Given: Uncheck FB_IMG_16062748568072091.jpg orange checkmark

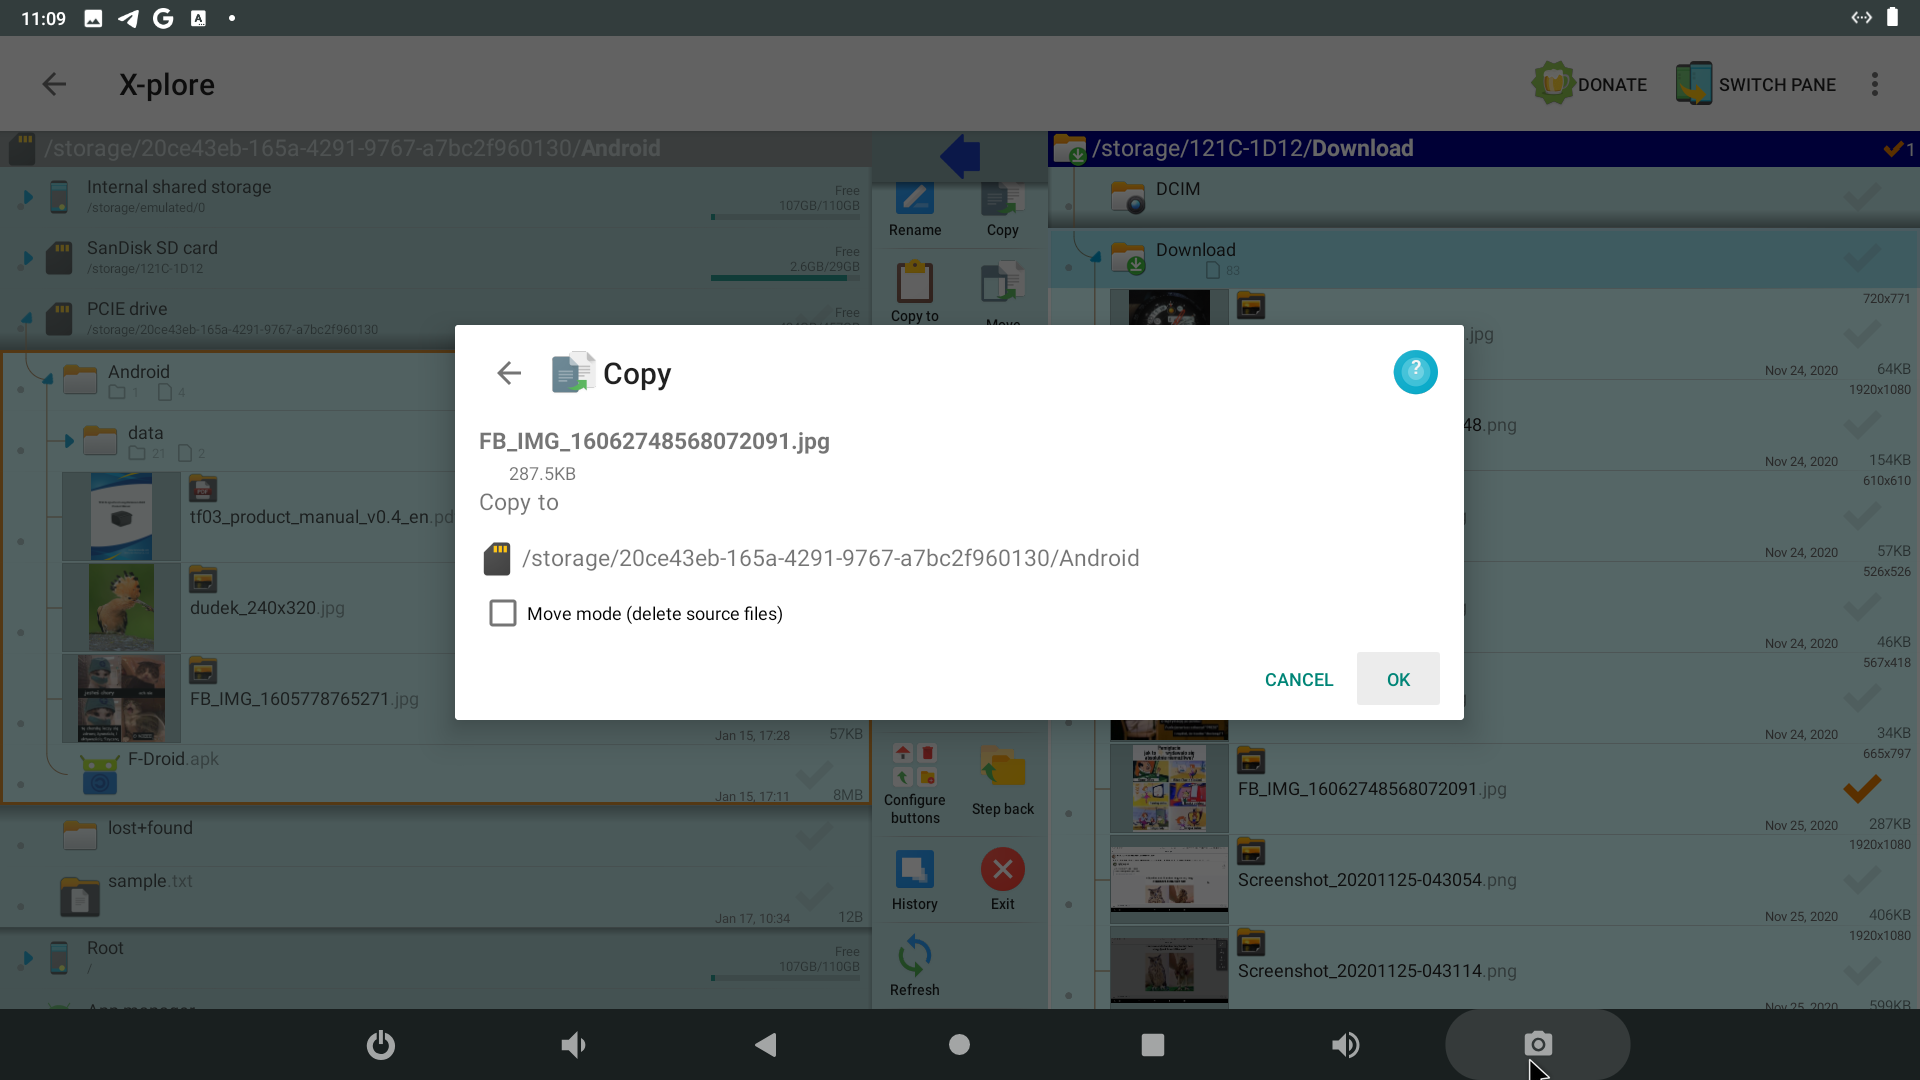Looking at the screenshot, I should pyautogui.click(x=1862, y=789).
